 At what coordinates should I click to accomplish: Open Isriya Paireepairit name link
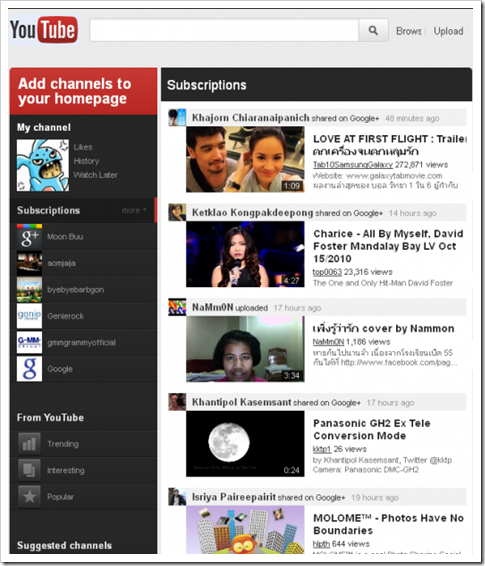point(234,497)
